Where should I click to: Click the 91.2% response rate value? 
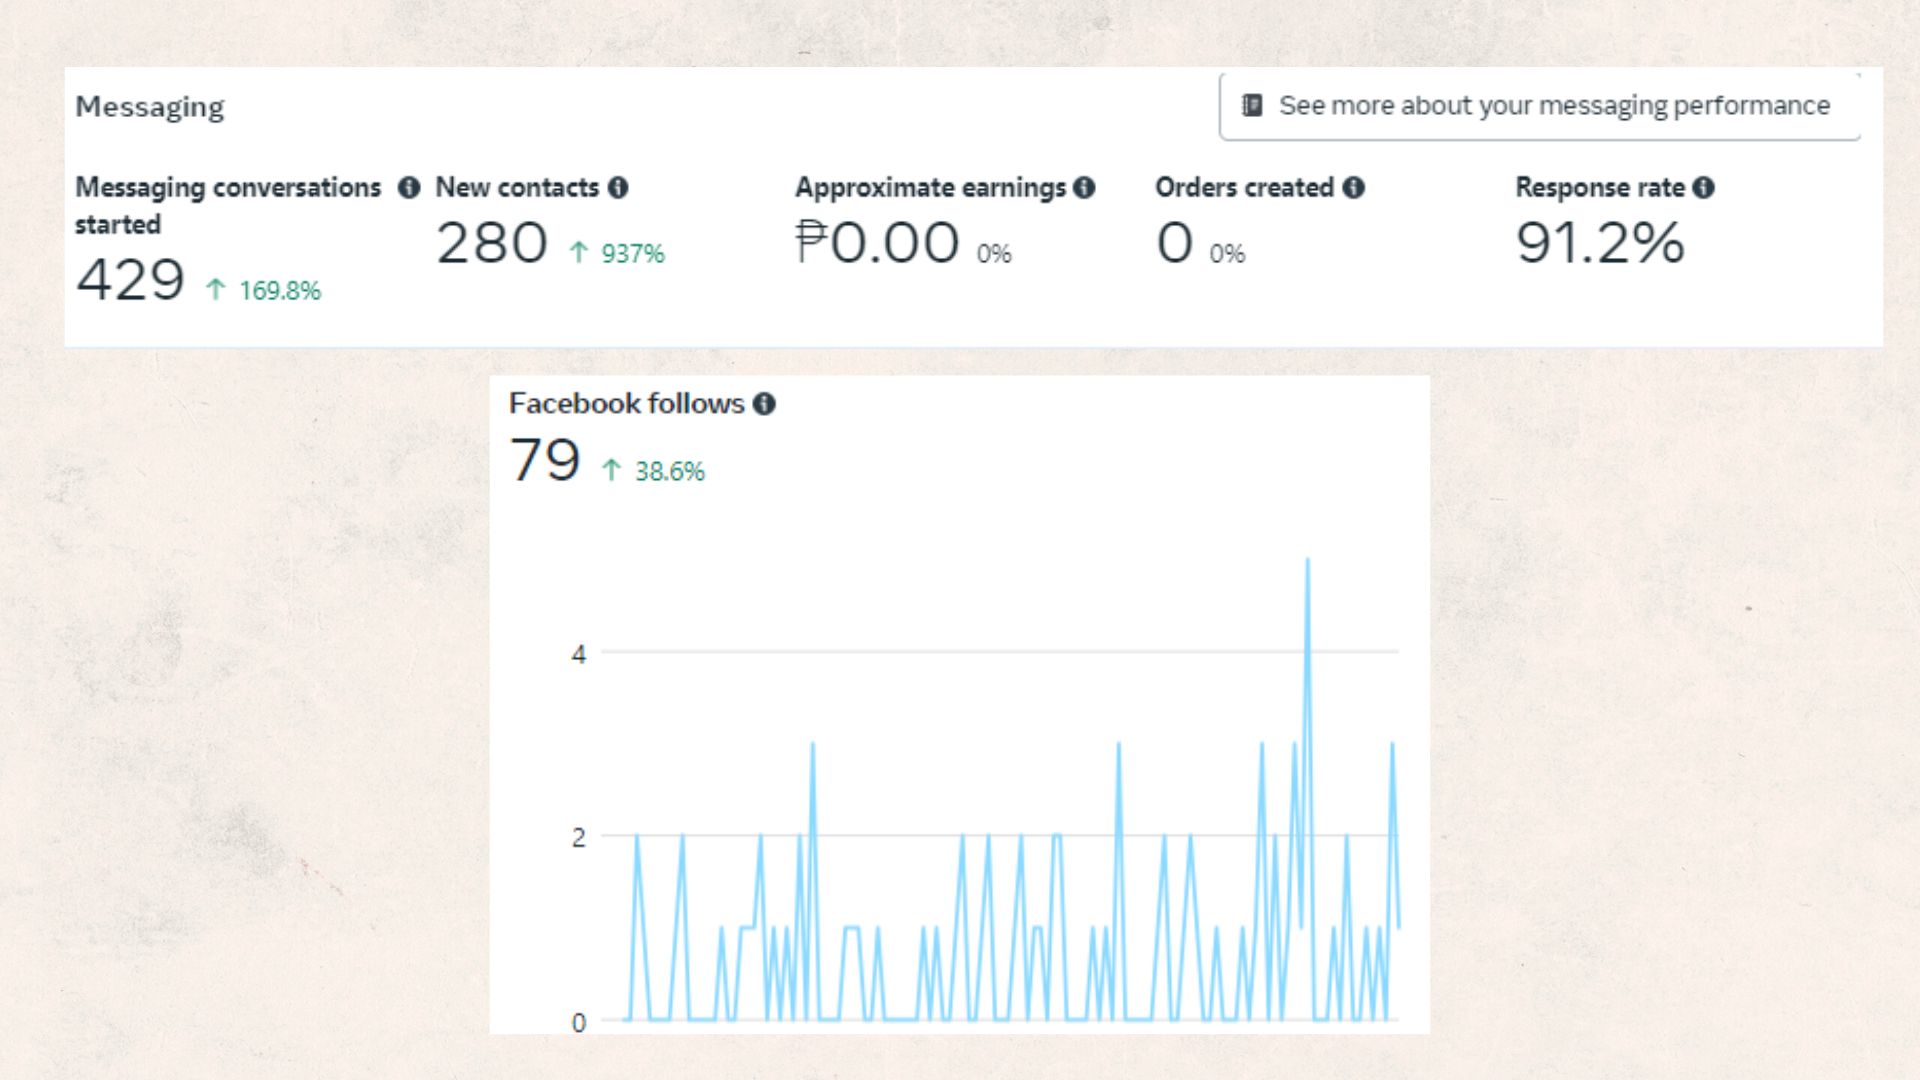pyautogui.click(x=1600, y=243)
